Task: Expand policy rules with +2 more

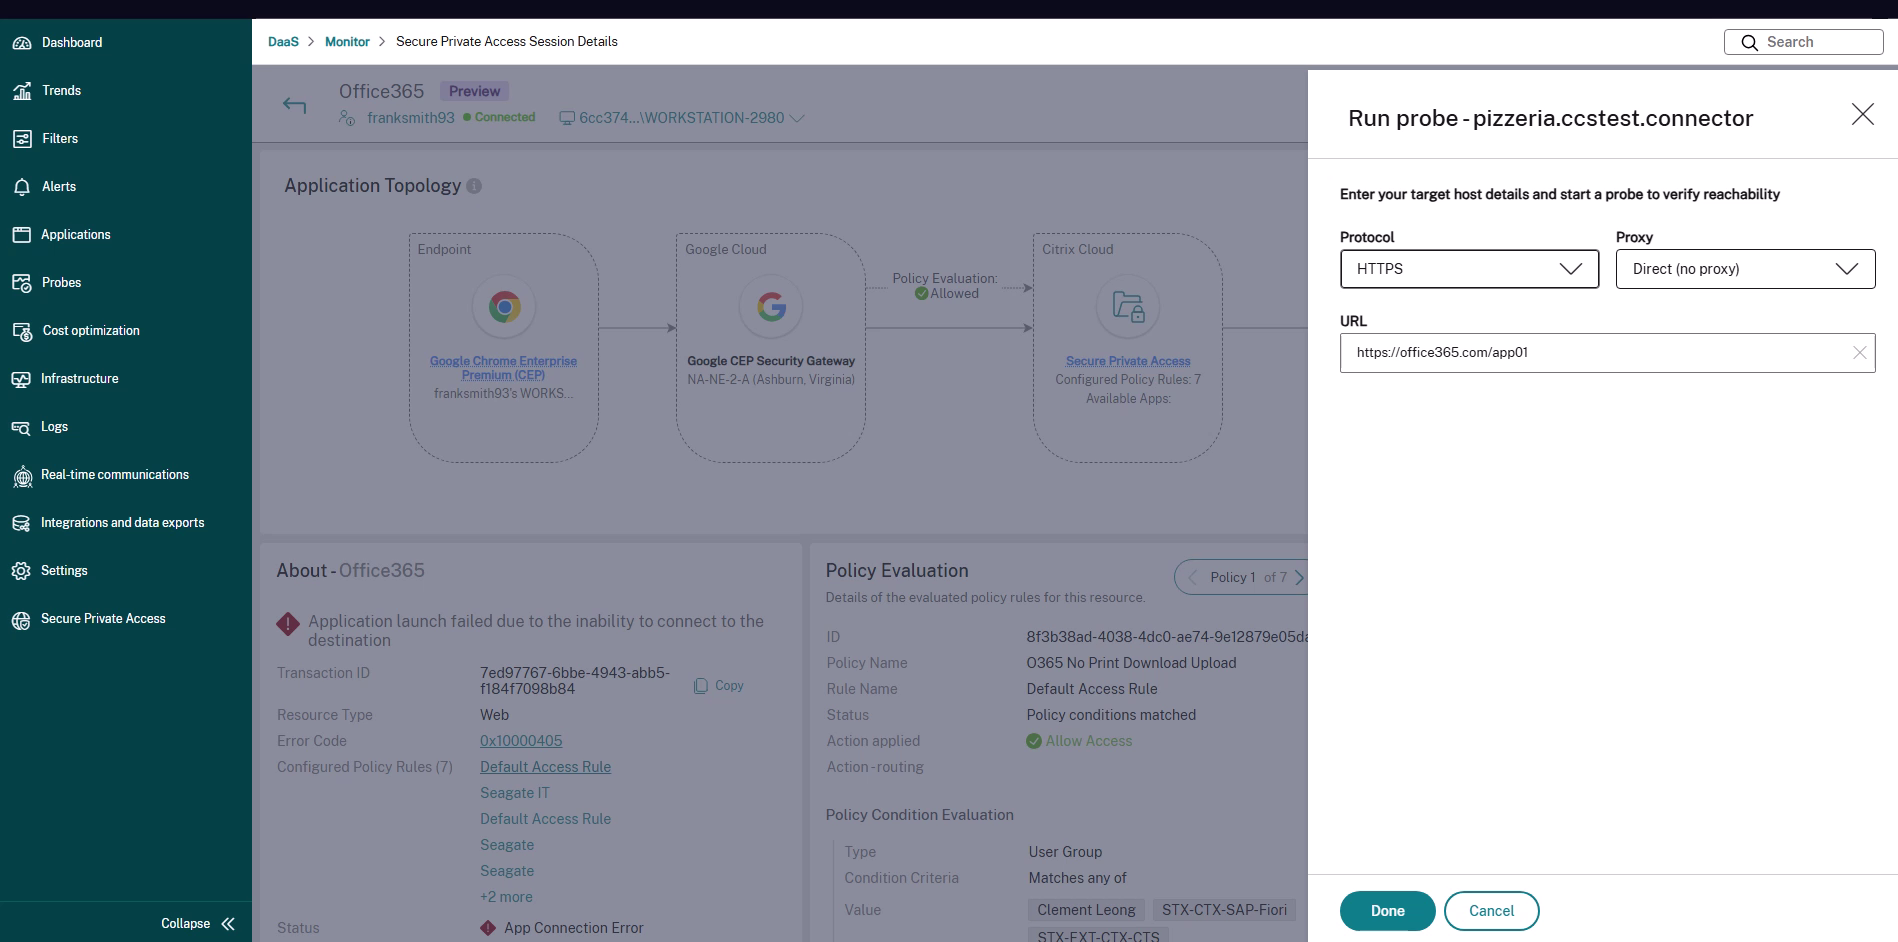Action: pyautogui.click(x=506, y=897)
